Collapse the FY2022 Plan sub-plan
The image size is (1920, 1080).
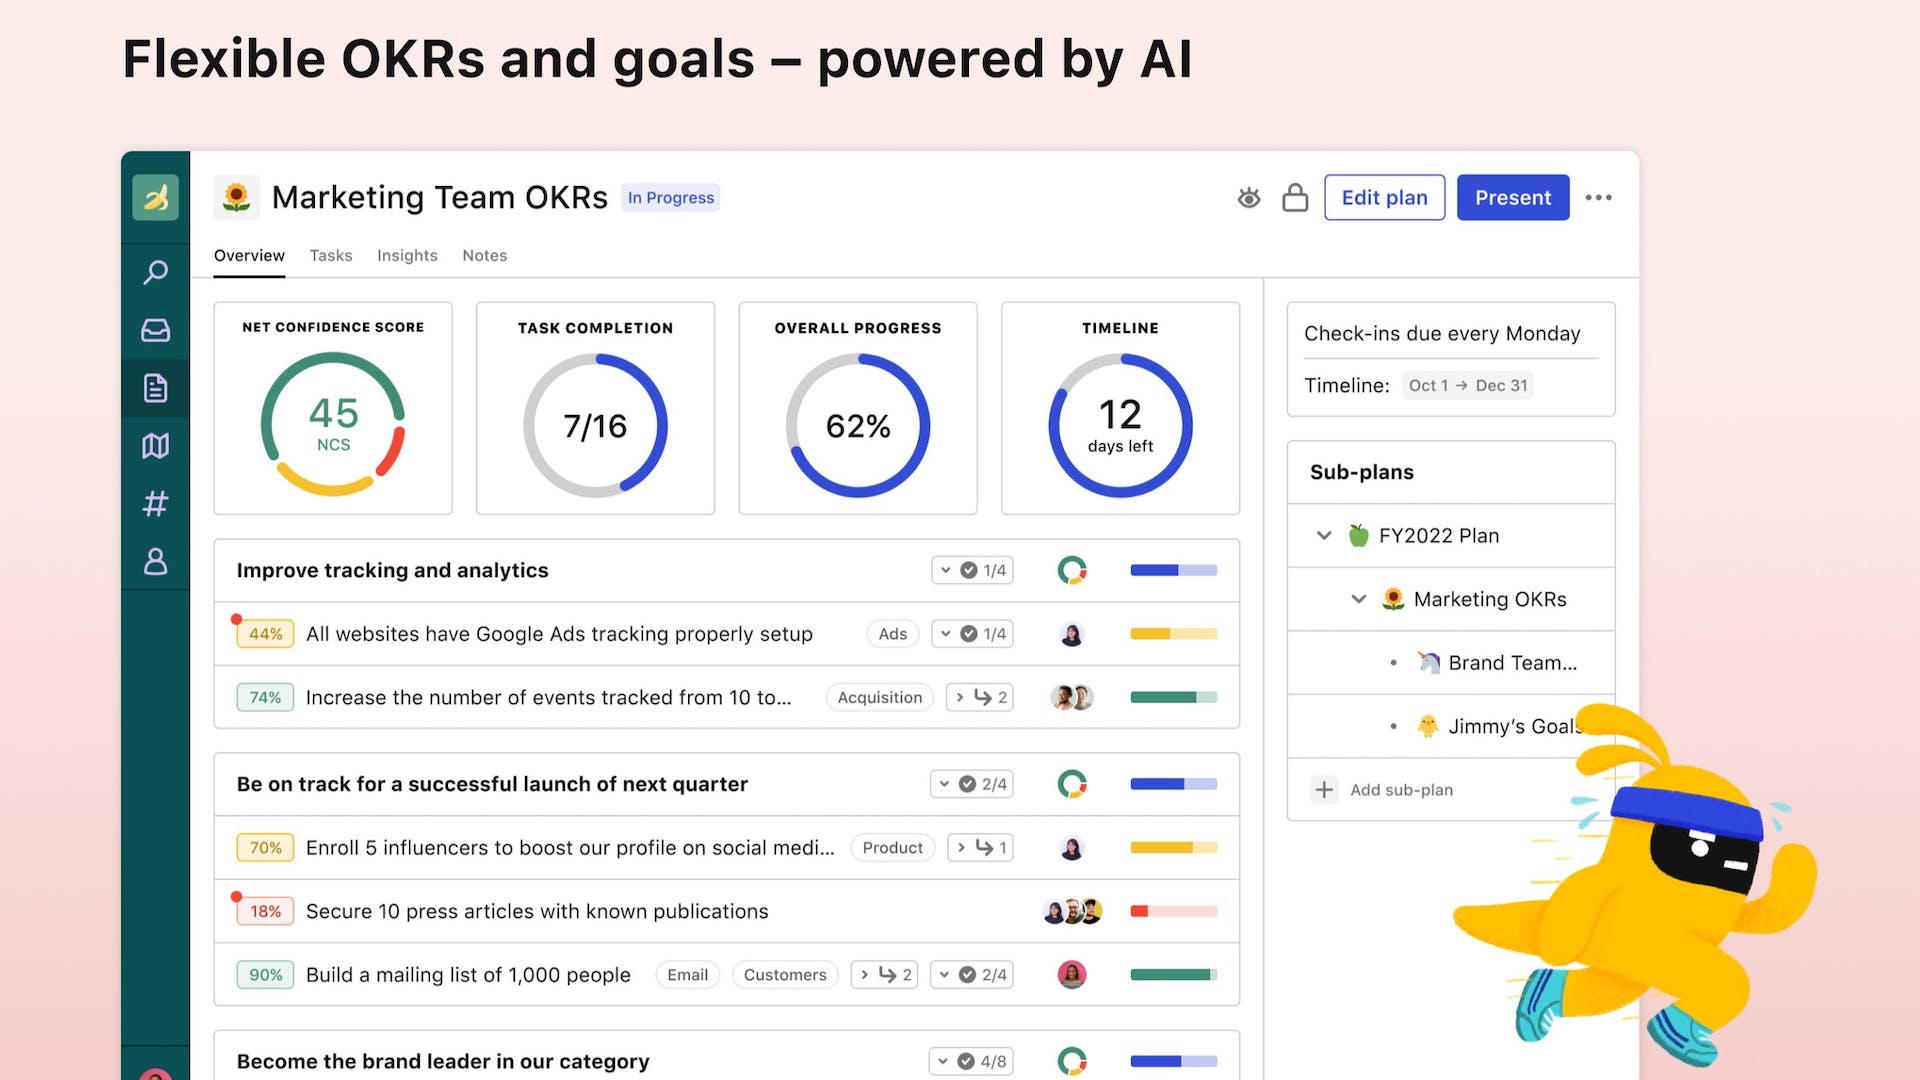1324,535
